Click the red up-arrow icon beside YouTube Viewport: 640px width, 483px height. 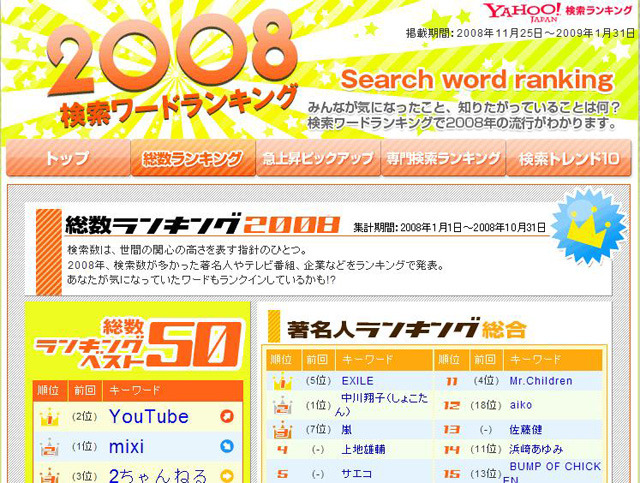[227, 416]
